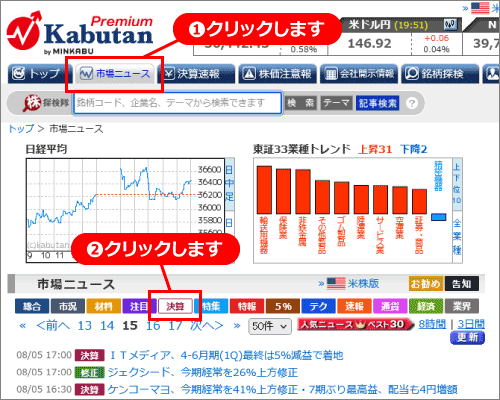Screen dimensions: 500x400
Task: Select the 日中足 chart tab
Action: (x=230, y=184)
